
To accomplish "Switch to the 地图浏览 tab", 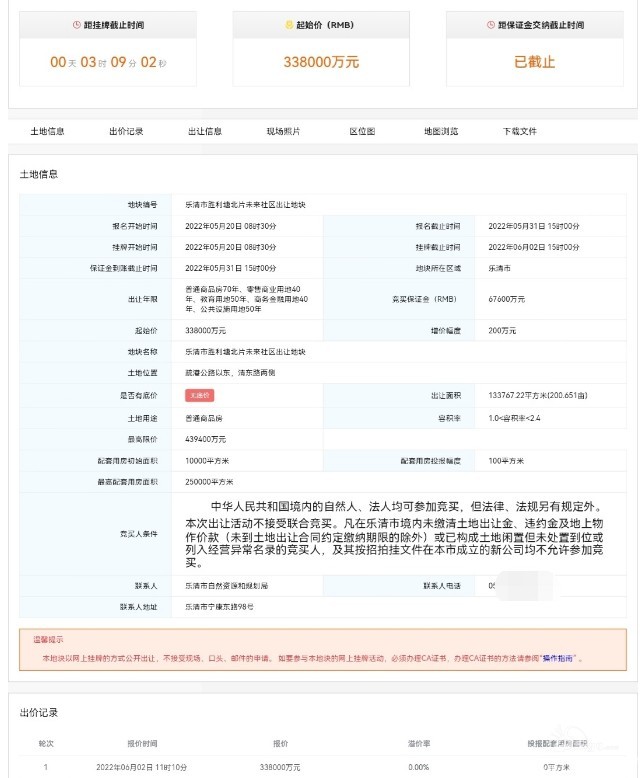I will pos(441,131).
